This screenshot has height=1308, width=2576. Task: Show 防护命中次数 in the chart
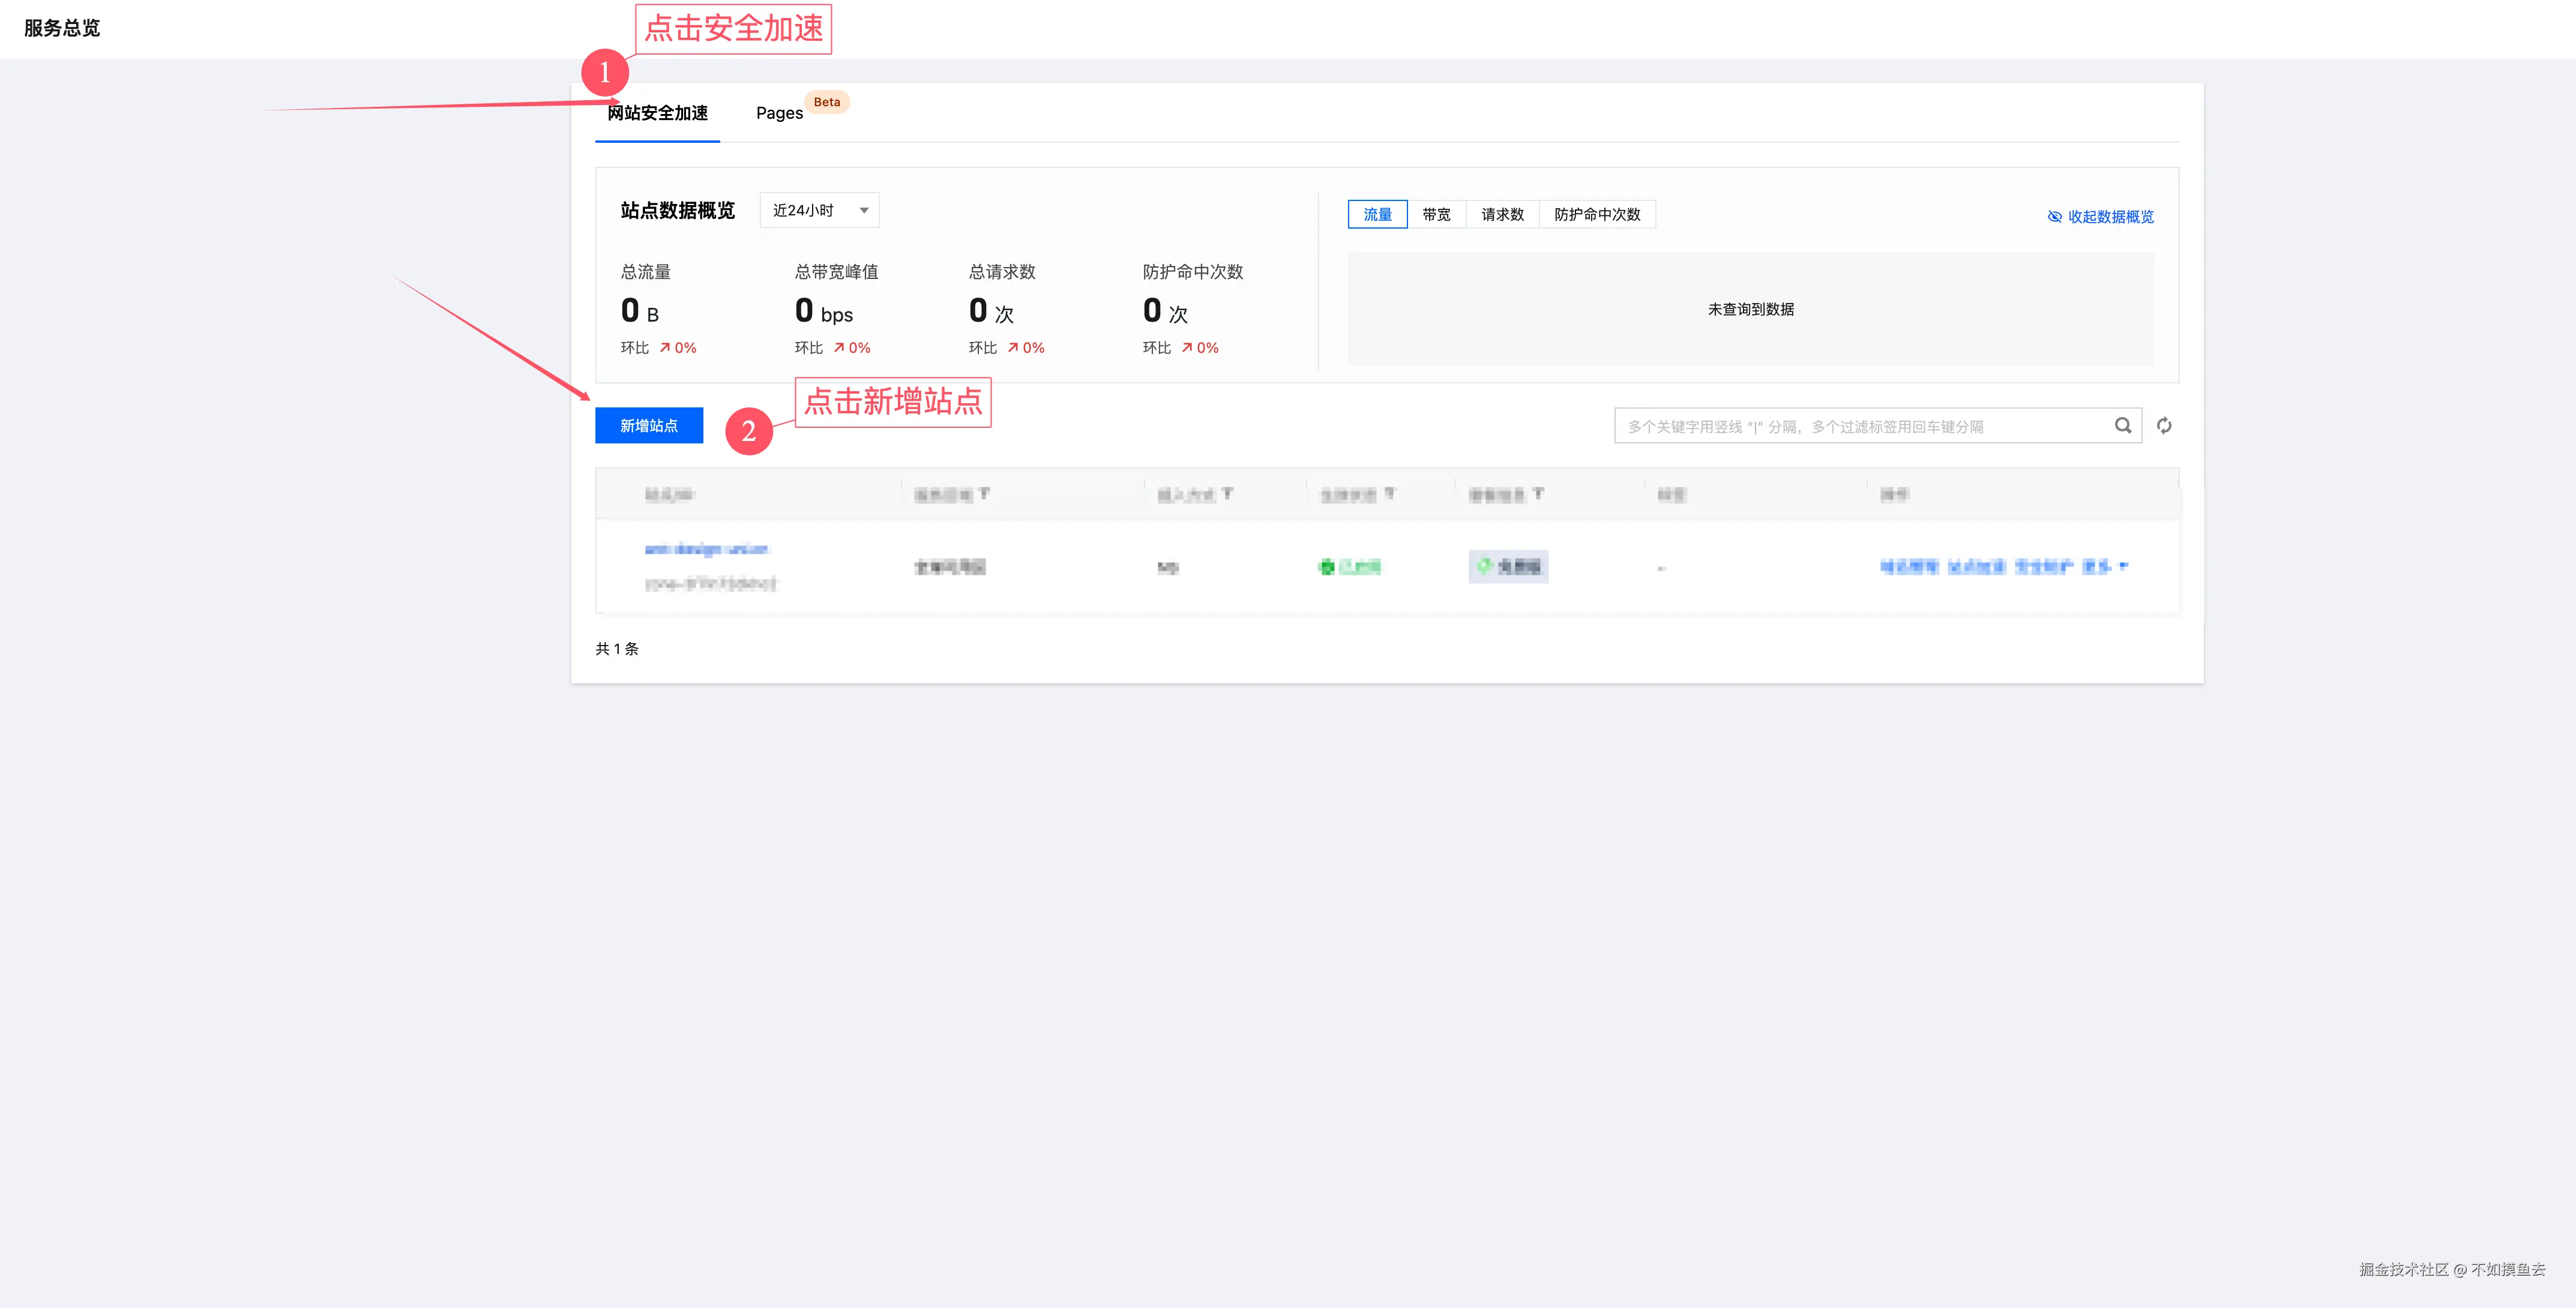point(1597,215)
